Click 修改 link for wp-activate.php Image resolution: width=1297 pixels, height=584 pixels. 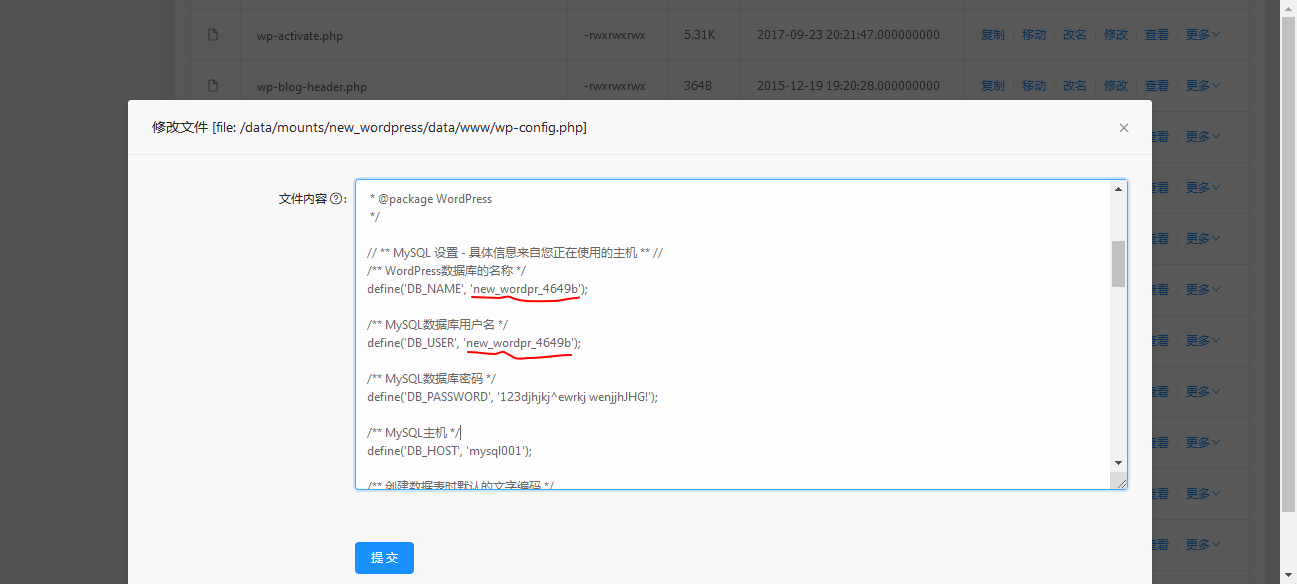point(1116,35)
